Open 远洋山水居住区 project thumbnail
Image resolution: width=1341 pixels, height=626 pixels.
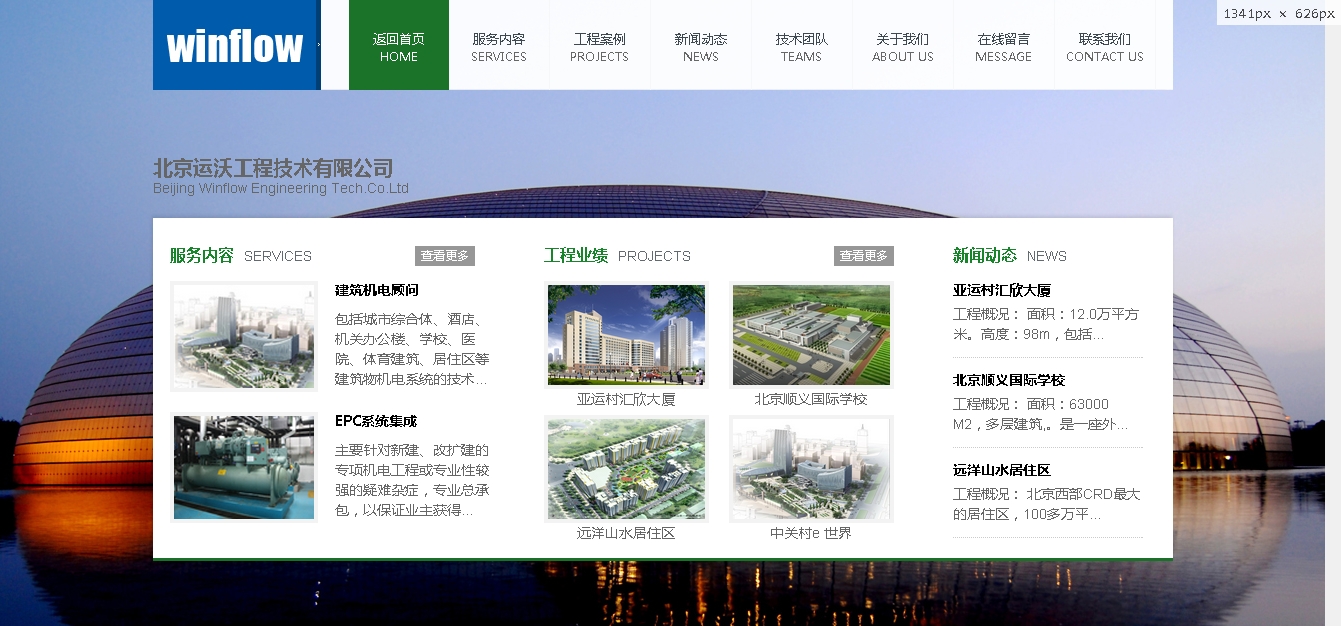[626, 469]
